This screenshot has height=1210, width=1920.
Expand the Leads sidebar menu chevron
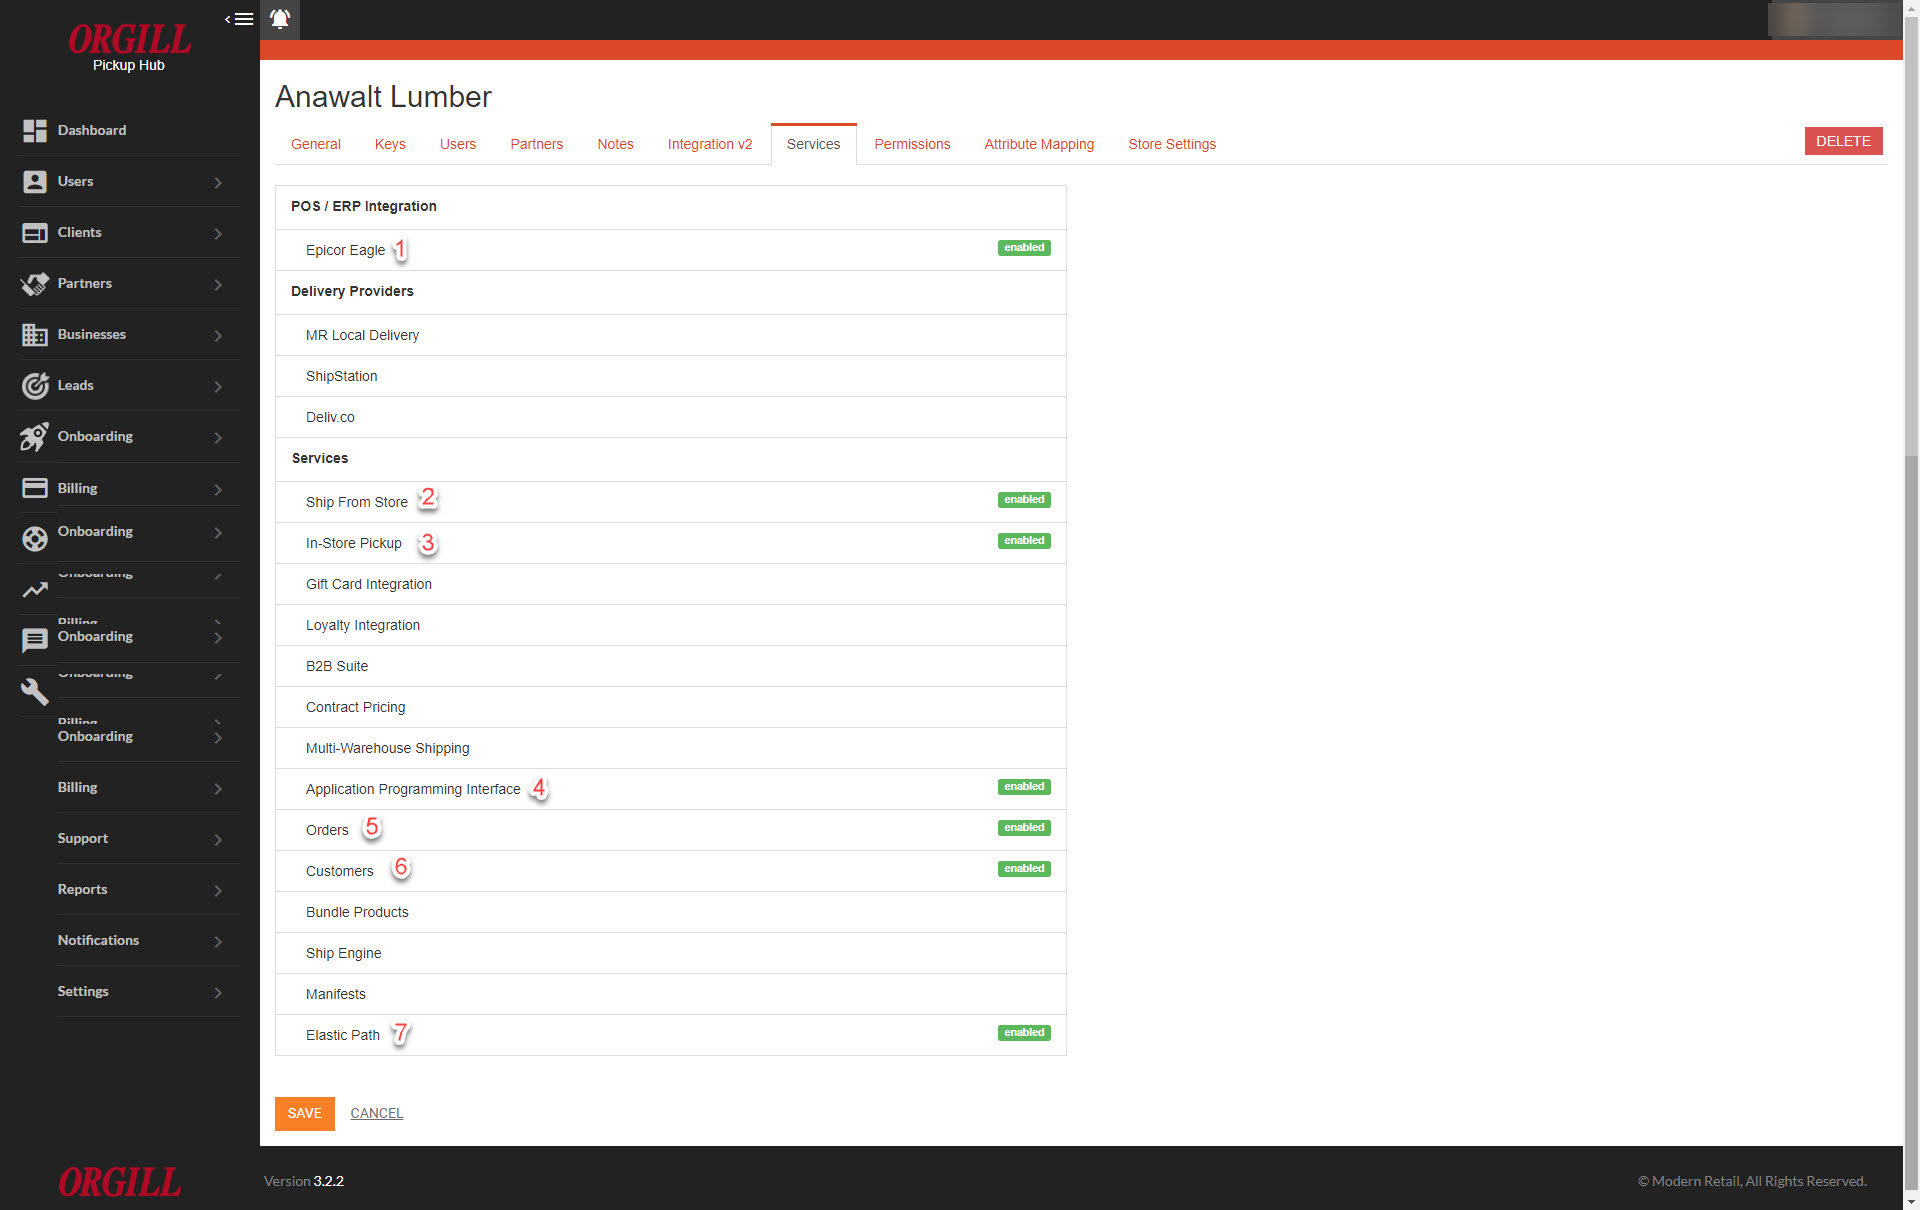coord(218,387)
